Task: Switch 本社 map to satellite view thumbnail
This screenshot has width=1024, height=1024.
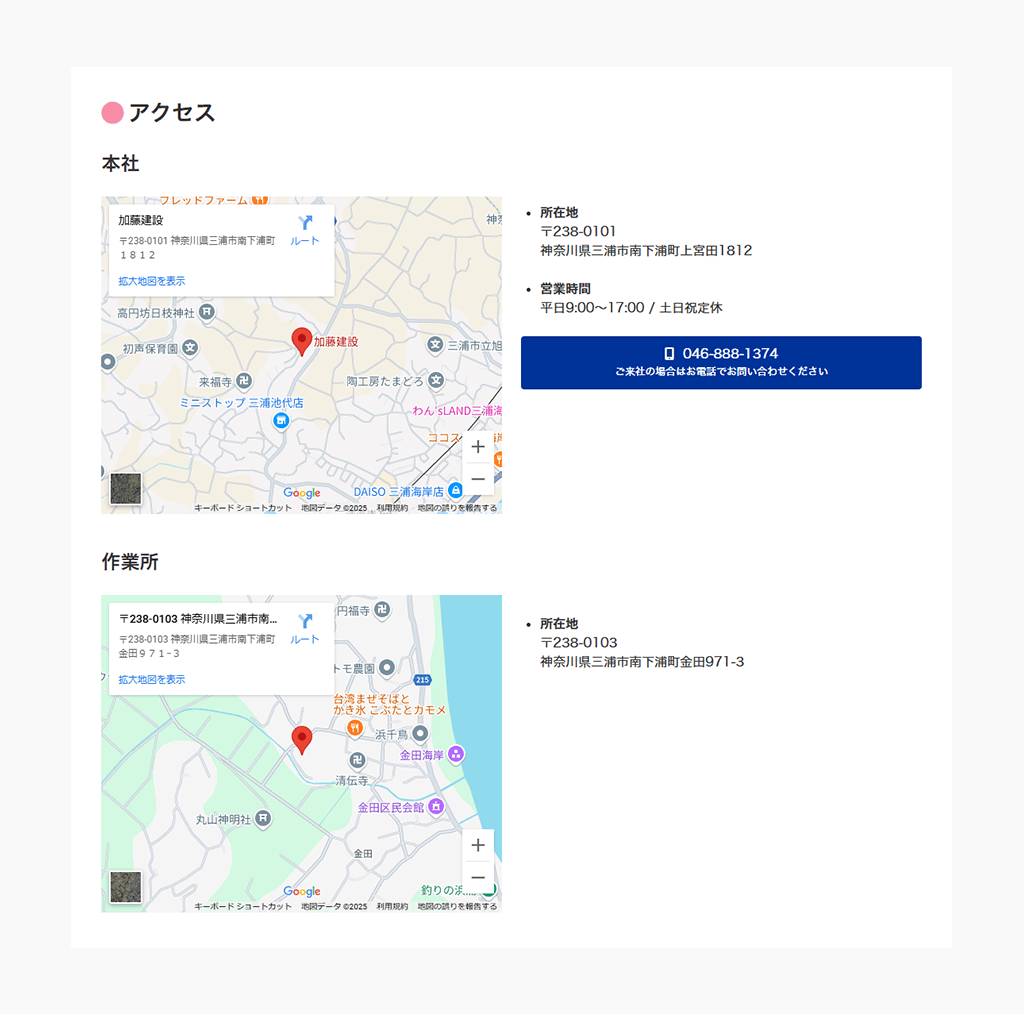Action: 125,488
